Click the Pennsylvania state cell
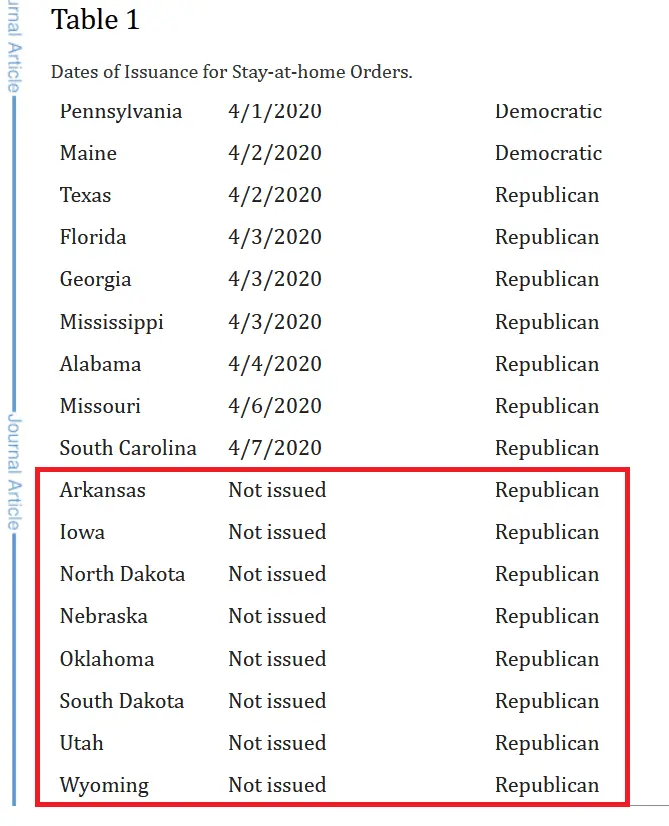669x826 pixels. pos(121,111)
